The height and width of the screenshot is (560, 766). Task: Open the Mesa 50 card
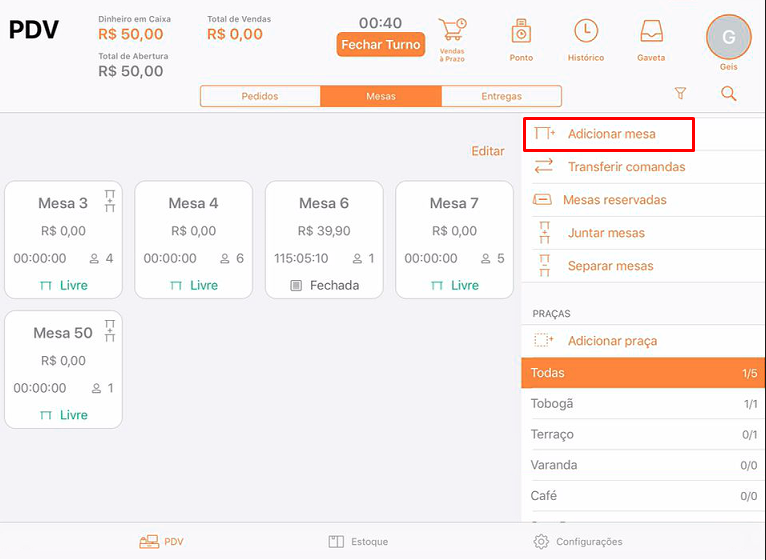coord(64,369)
